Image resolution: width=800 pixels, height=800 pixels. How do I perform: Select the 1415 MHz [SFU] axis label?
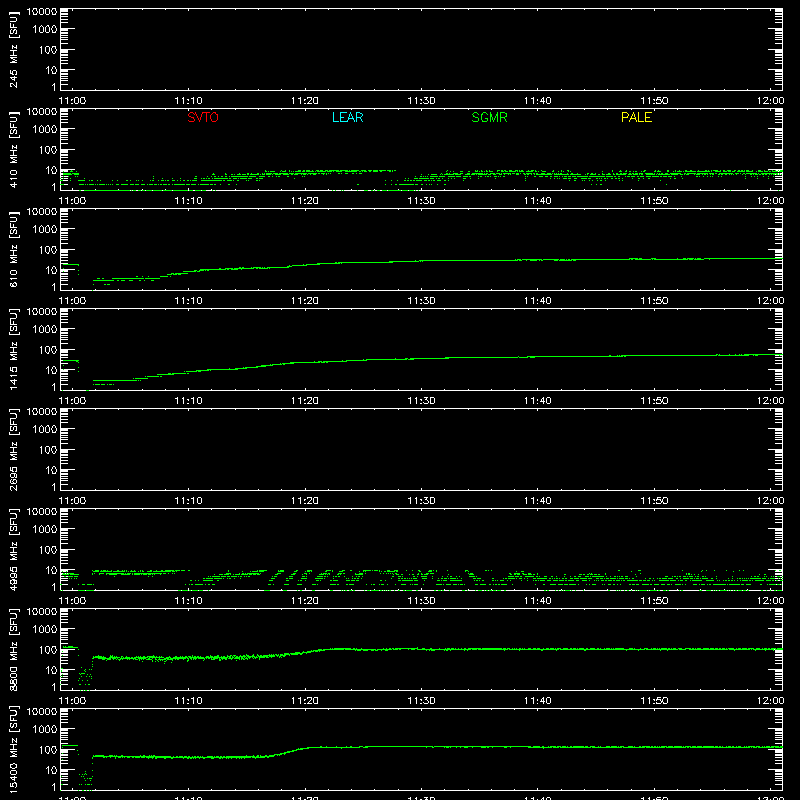point(14,349)
